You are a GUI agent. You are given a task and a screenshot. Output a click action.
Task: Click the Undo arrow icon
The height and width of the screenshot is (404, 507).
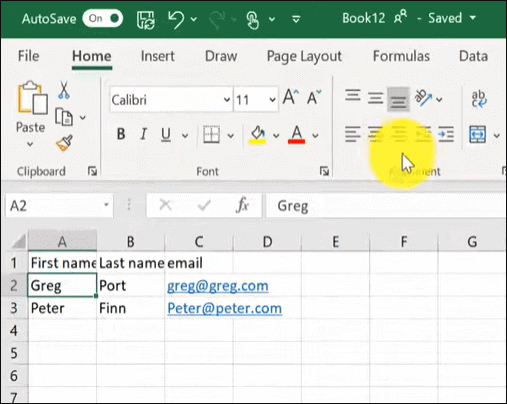pos(176,19)
